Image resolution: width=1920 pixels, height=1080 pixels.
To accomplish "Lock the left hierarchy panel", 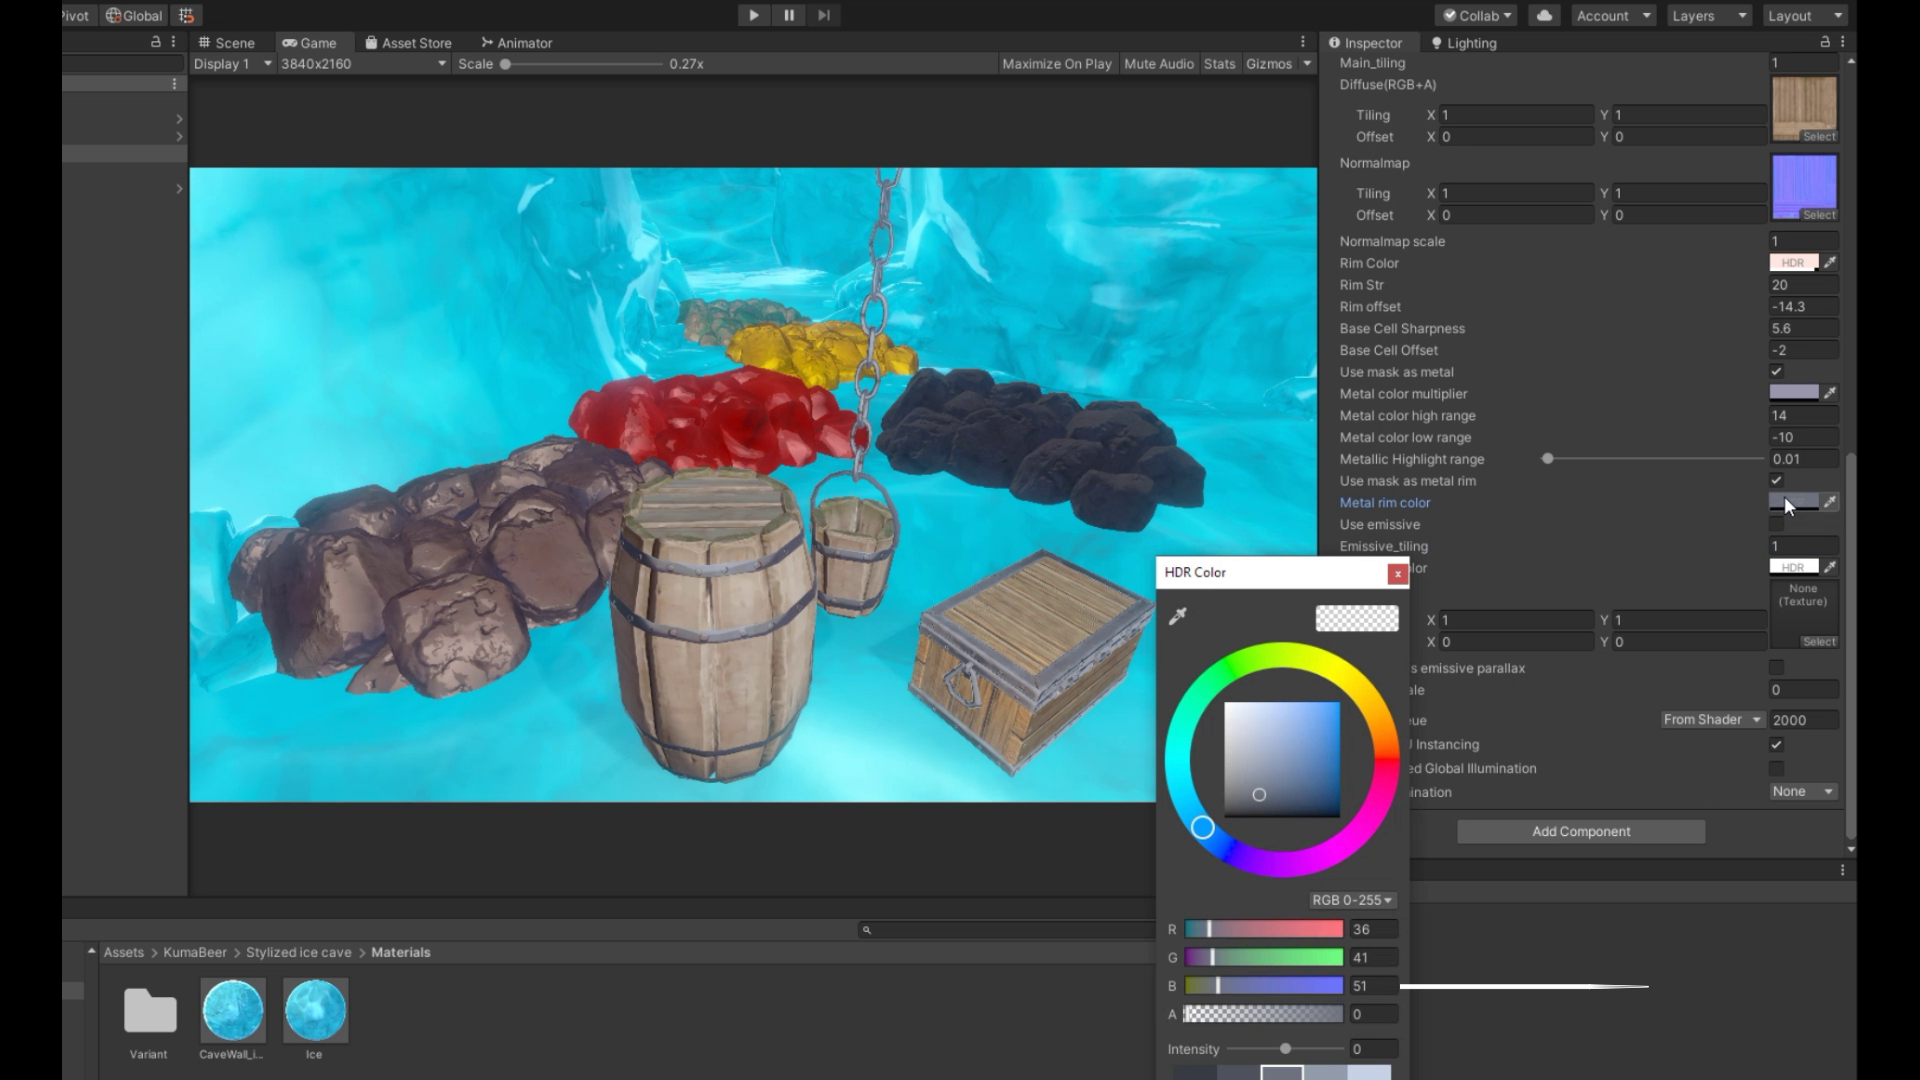I will click(x=155, y=42).
